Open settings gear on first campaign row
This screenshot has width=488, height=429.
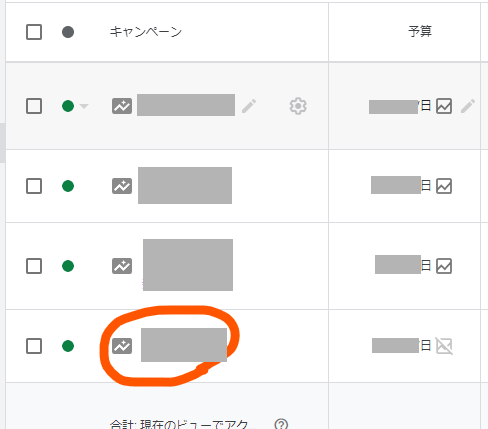tap(298, 106)
